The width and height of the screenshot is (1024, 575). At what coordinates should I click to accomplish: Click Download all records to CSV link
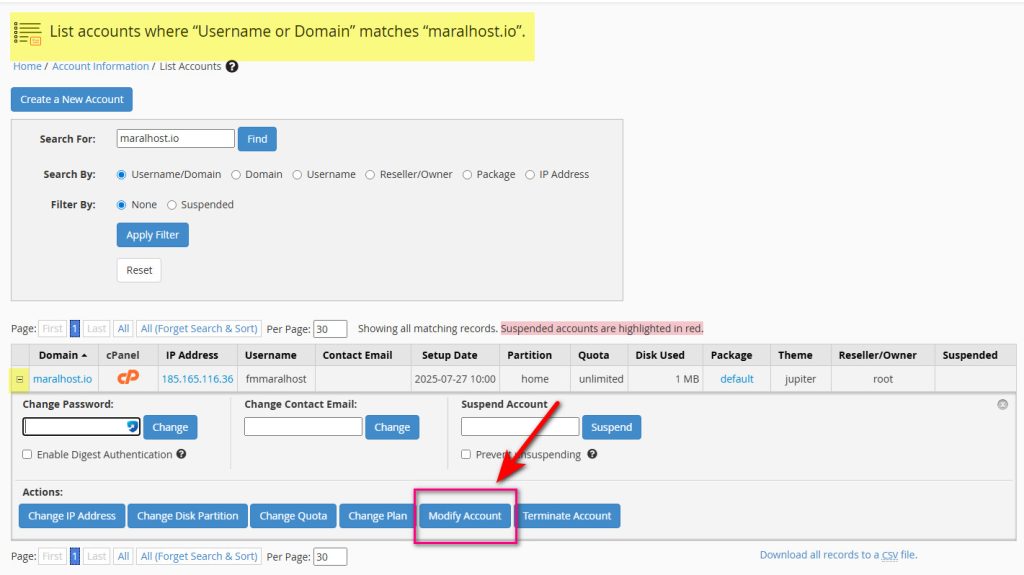tap(837, 555)
